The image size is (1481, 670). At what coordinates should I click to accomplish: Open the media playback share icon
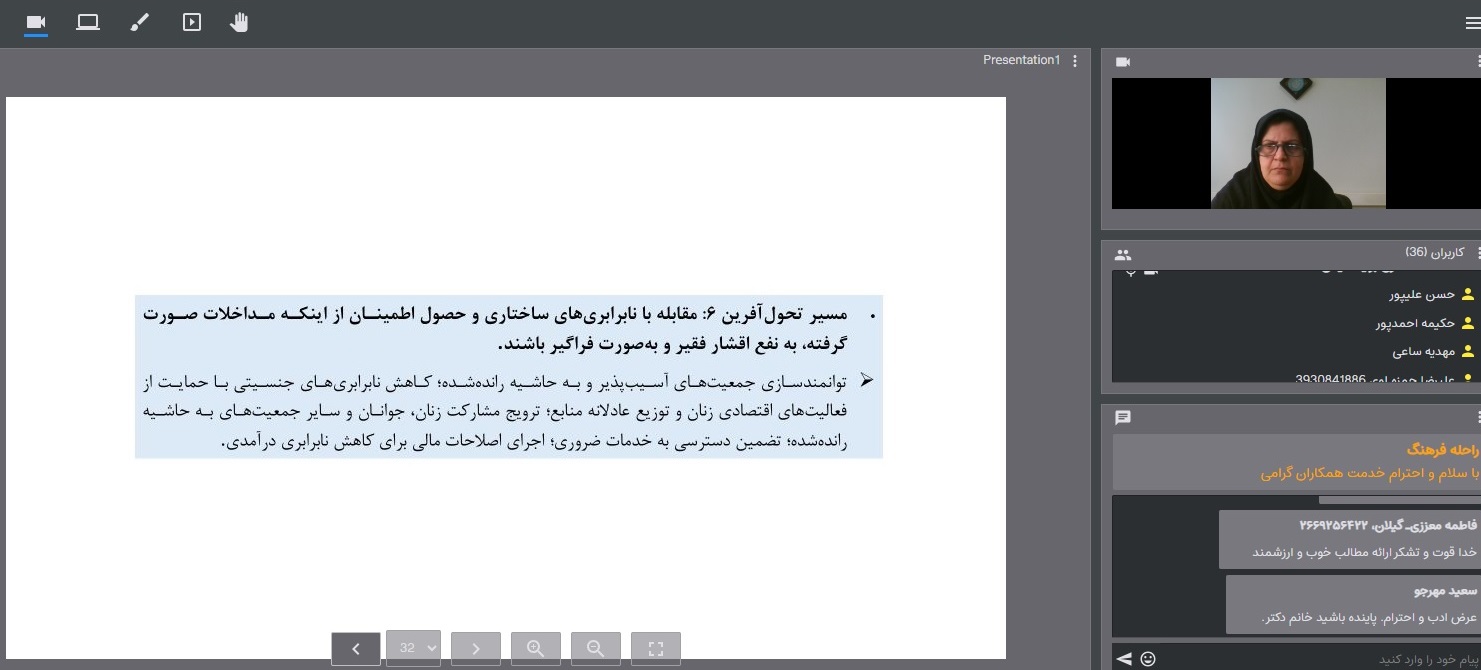pos(192,22)
